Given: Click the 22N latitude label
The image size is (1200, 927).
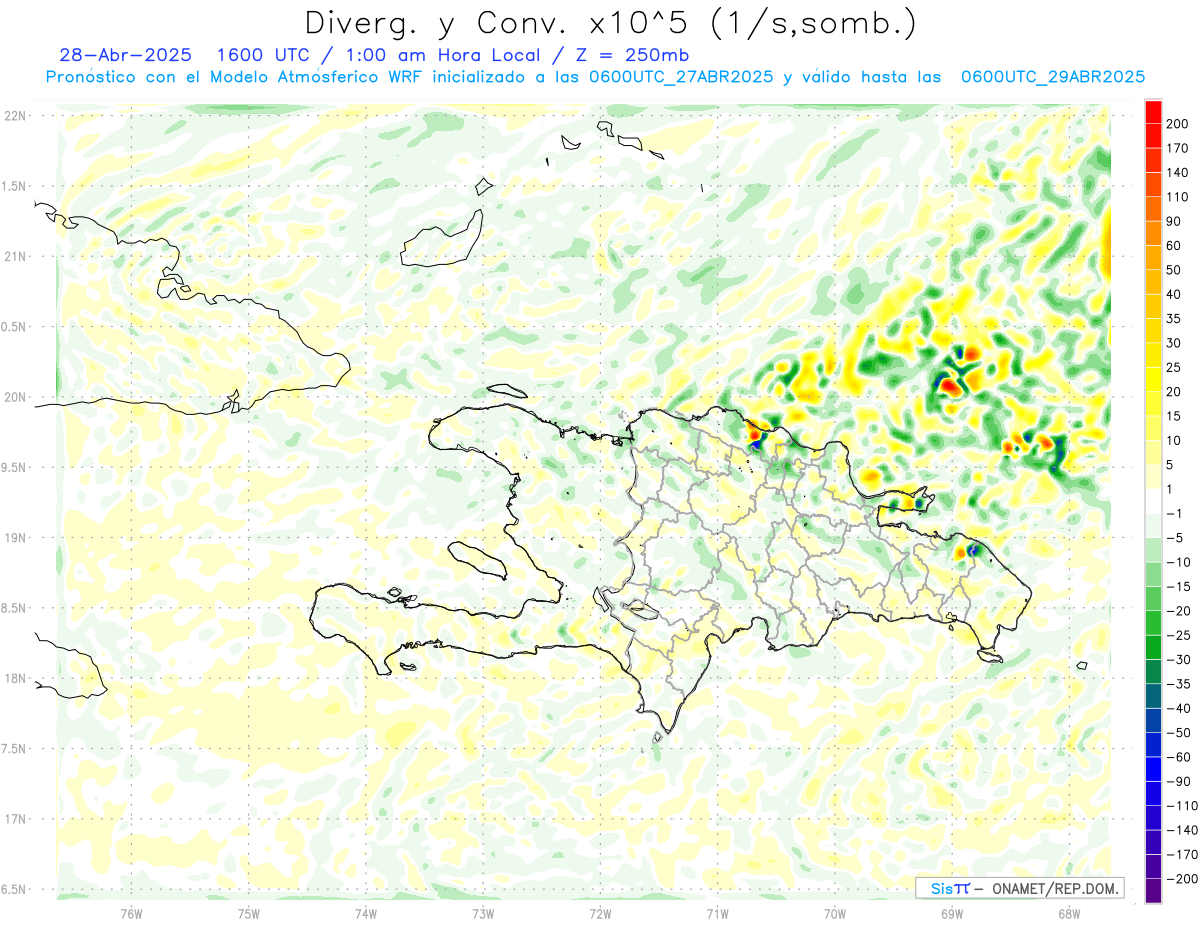Looking at the screenshot, I should 14,116.
